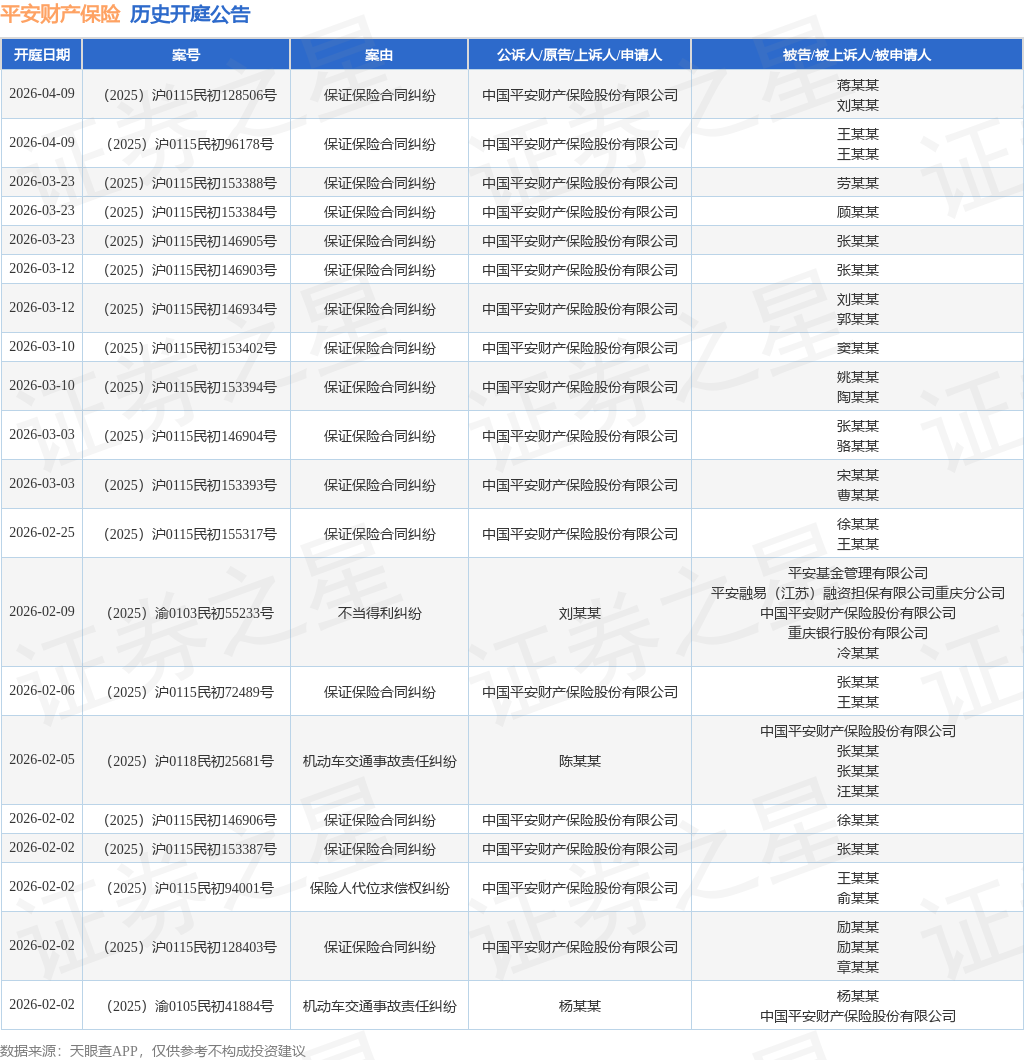
Task: Click defendant 中国平安财产保险股份有限公司 in the 陈某某 row
Action: click(x=858, y=731)
